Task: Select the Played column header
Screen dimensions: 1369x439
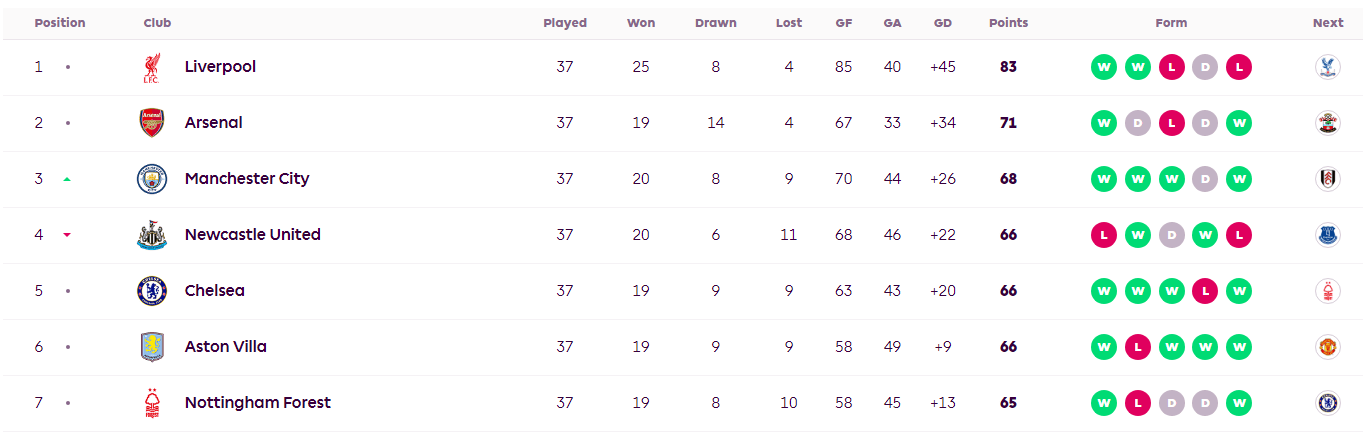Action: (565, 23)
